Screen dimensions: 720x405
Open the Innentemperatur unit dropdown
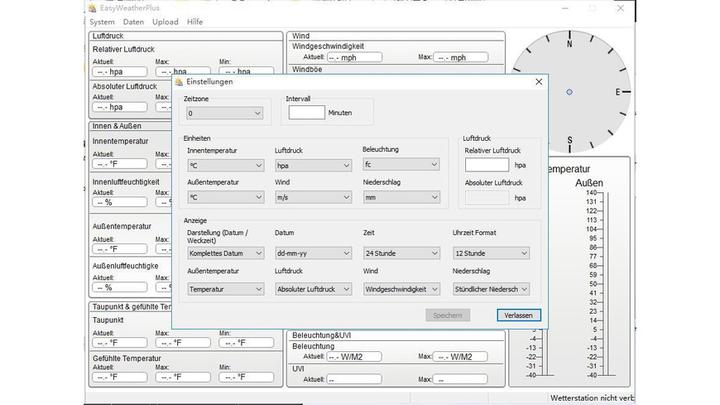225,165
